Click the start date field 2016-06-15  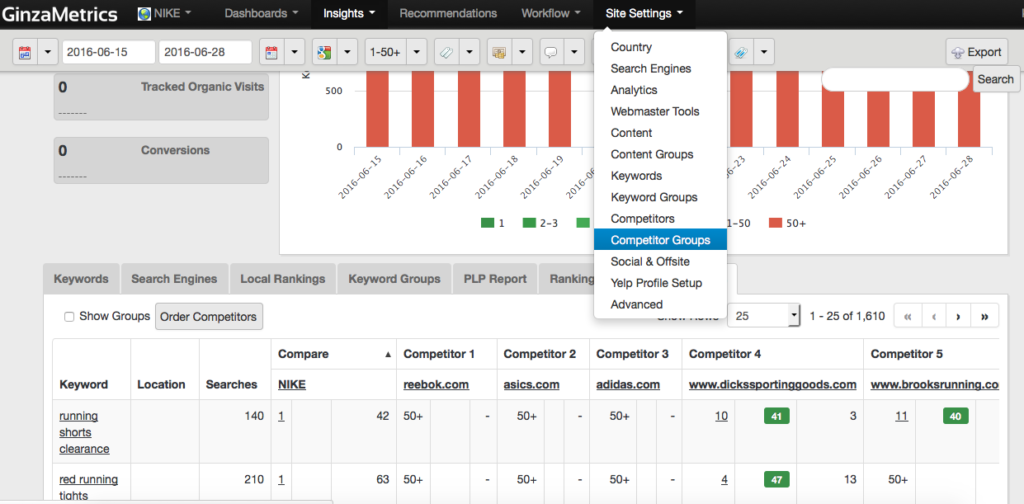[x=108, y=52]
